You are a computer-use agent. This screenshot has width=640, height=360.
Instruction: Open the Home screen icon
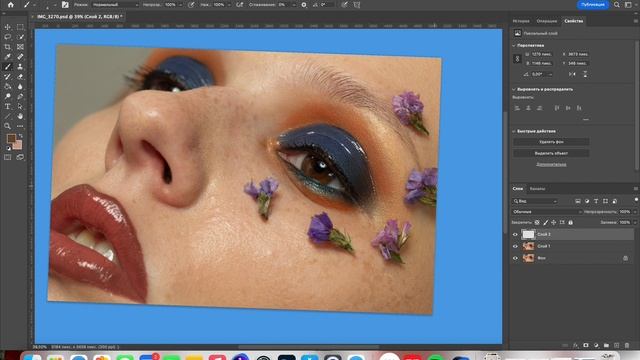pyautogui.click(x=11, y=5)
